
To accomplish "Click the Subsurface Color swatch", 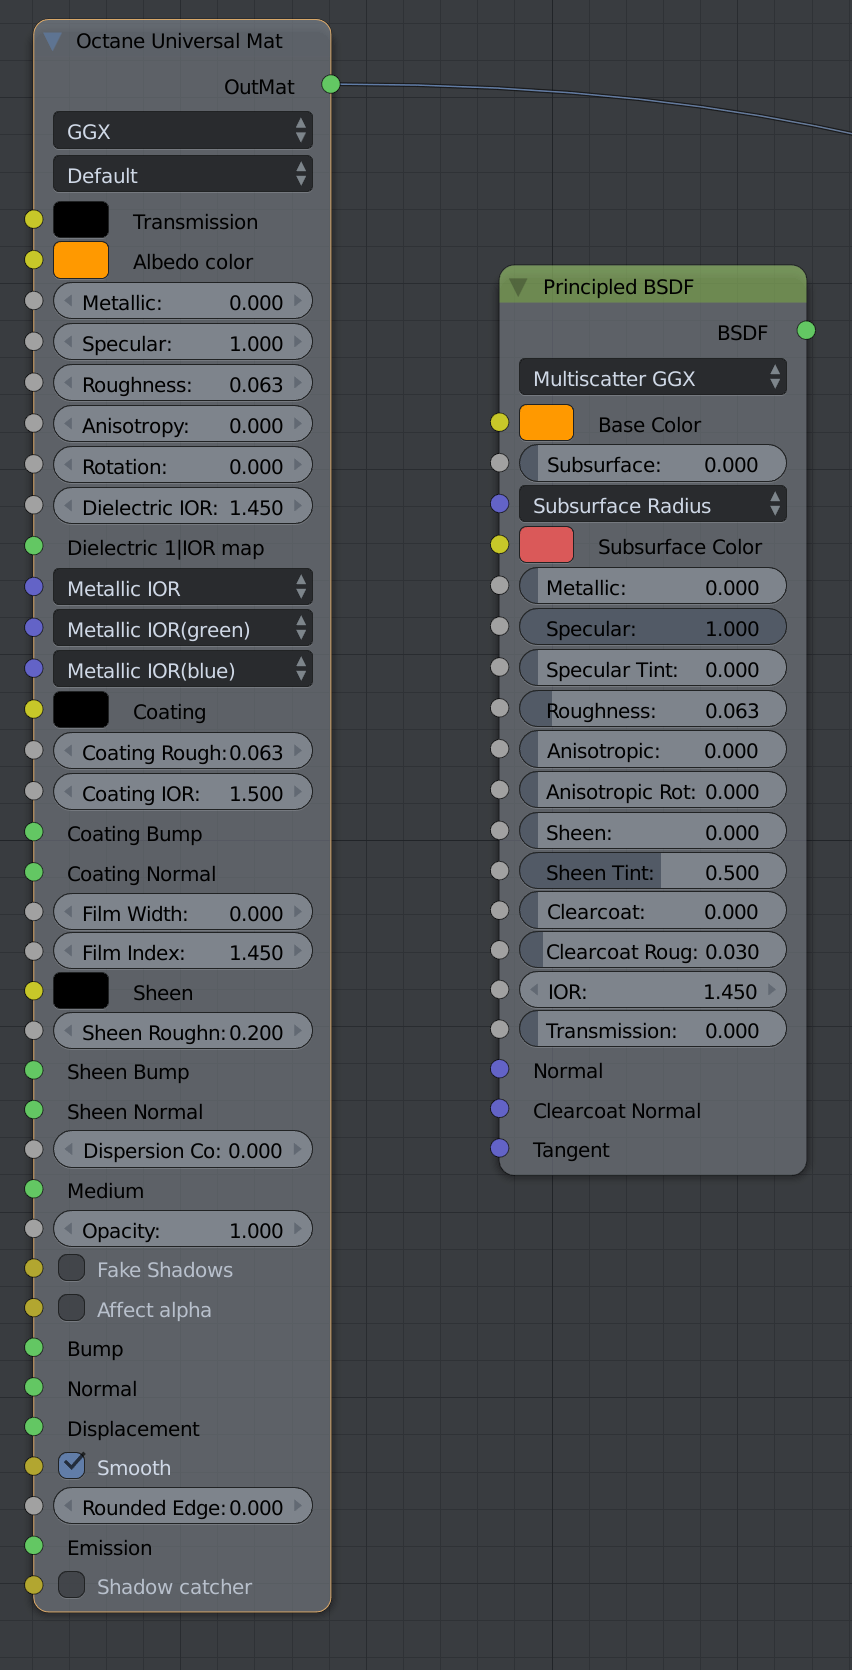I will point(546,545).
